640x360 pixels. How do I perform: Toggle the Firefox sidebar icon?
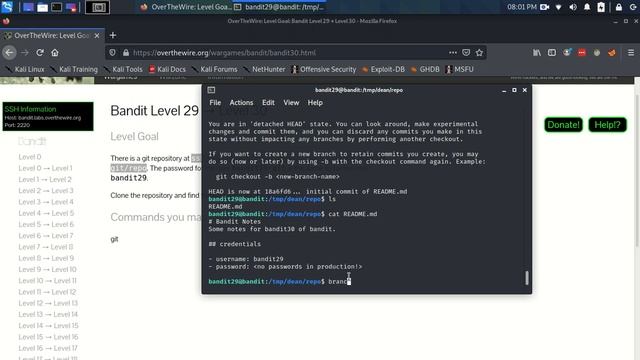click(552, 53)
